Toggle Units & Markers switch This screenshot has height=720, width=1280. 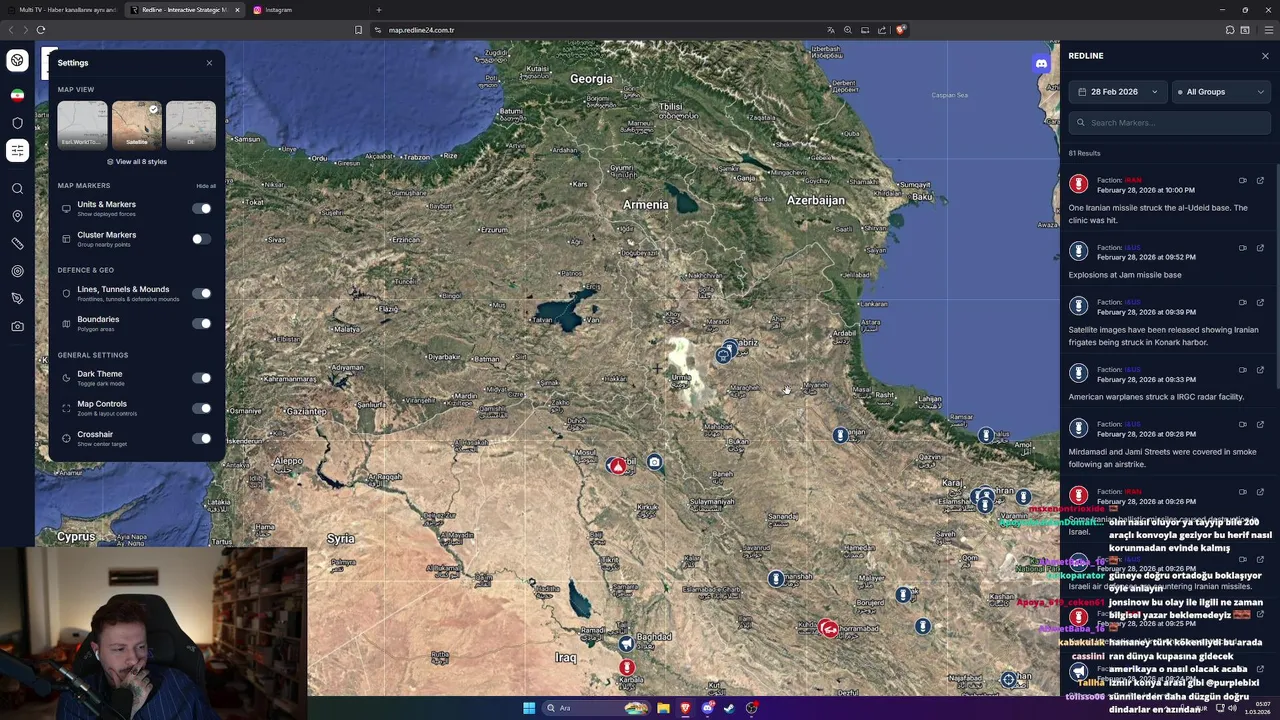click(201, 209)
